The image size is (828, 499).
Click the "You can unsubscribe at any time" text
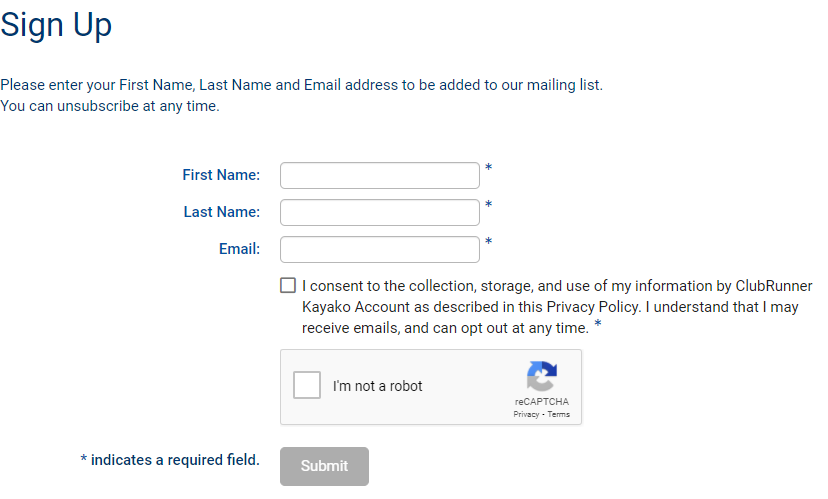click(x=110, y=106)
